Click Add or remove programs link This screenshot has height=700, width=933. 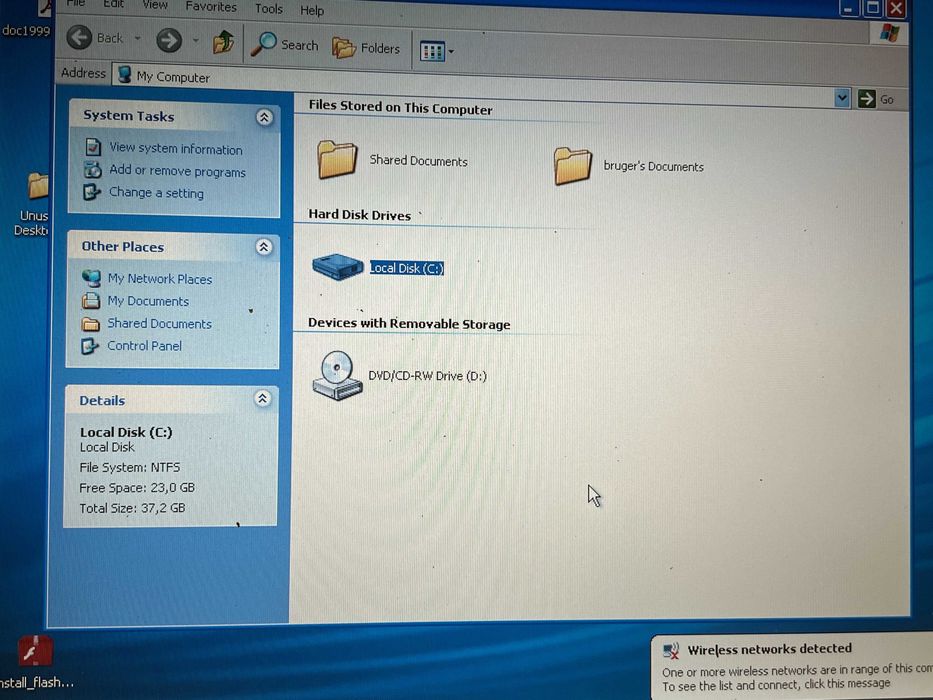(177, 171)
